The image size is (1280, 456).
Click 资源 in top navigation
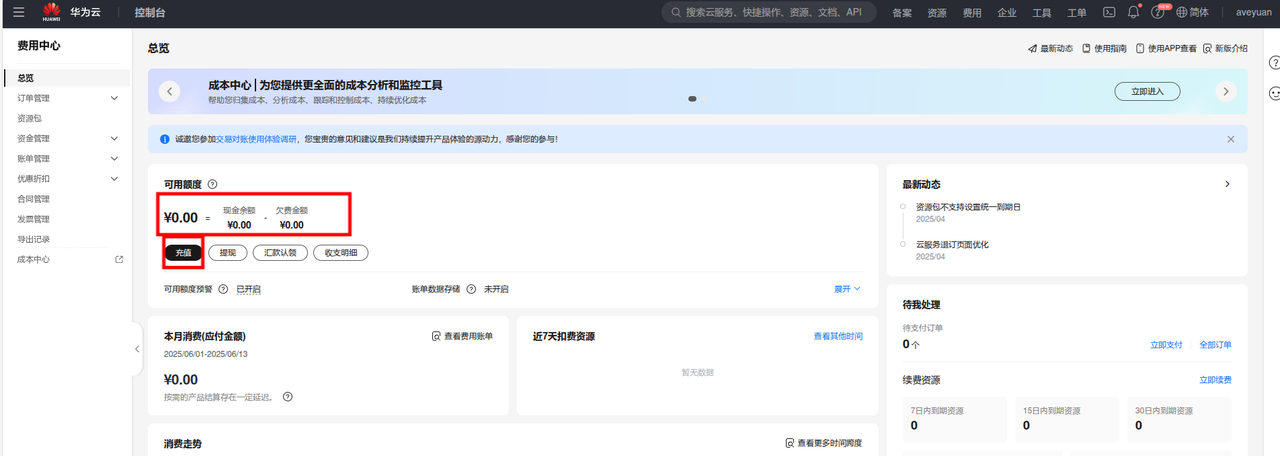937,13
